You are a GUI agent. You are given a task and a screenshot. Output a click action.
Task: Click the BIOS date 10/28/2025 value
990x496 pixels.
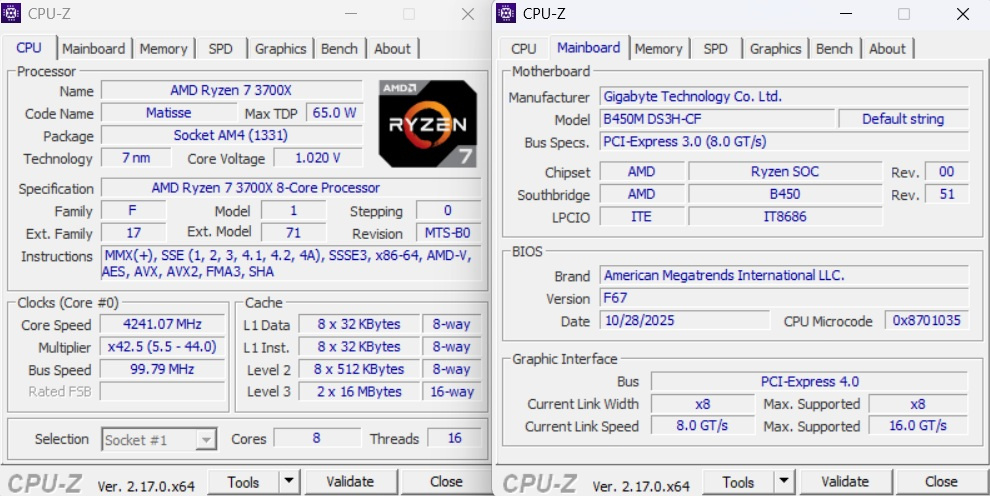pyautogui.click(x=685, y=320)
